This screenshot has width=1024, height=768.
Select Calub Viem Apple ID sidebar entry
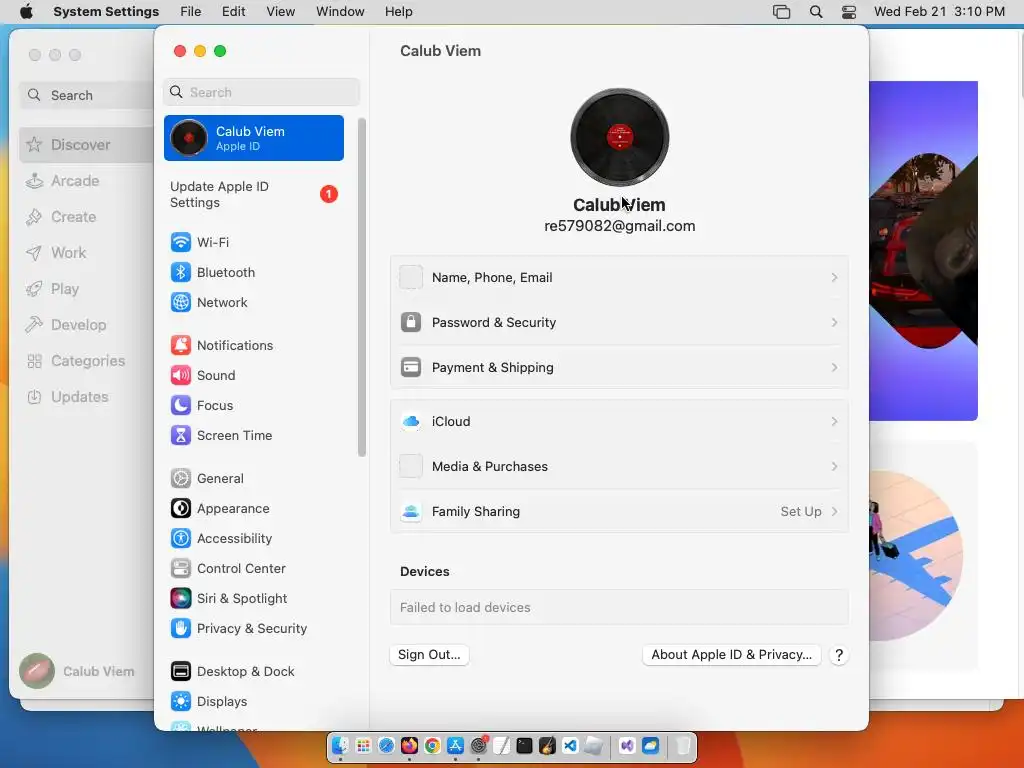(254, 138)
